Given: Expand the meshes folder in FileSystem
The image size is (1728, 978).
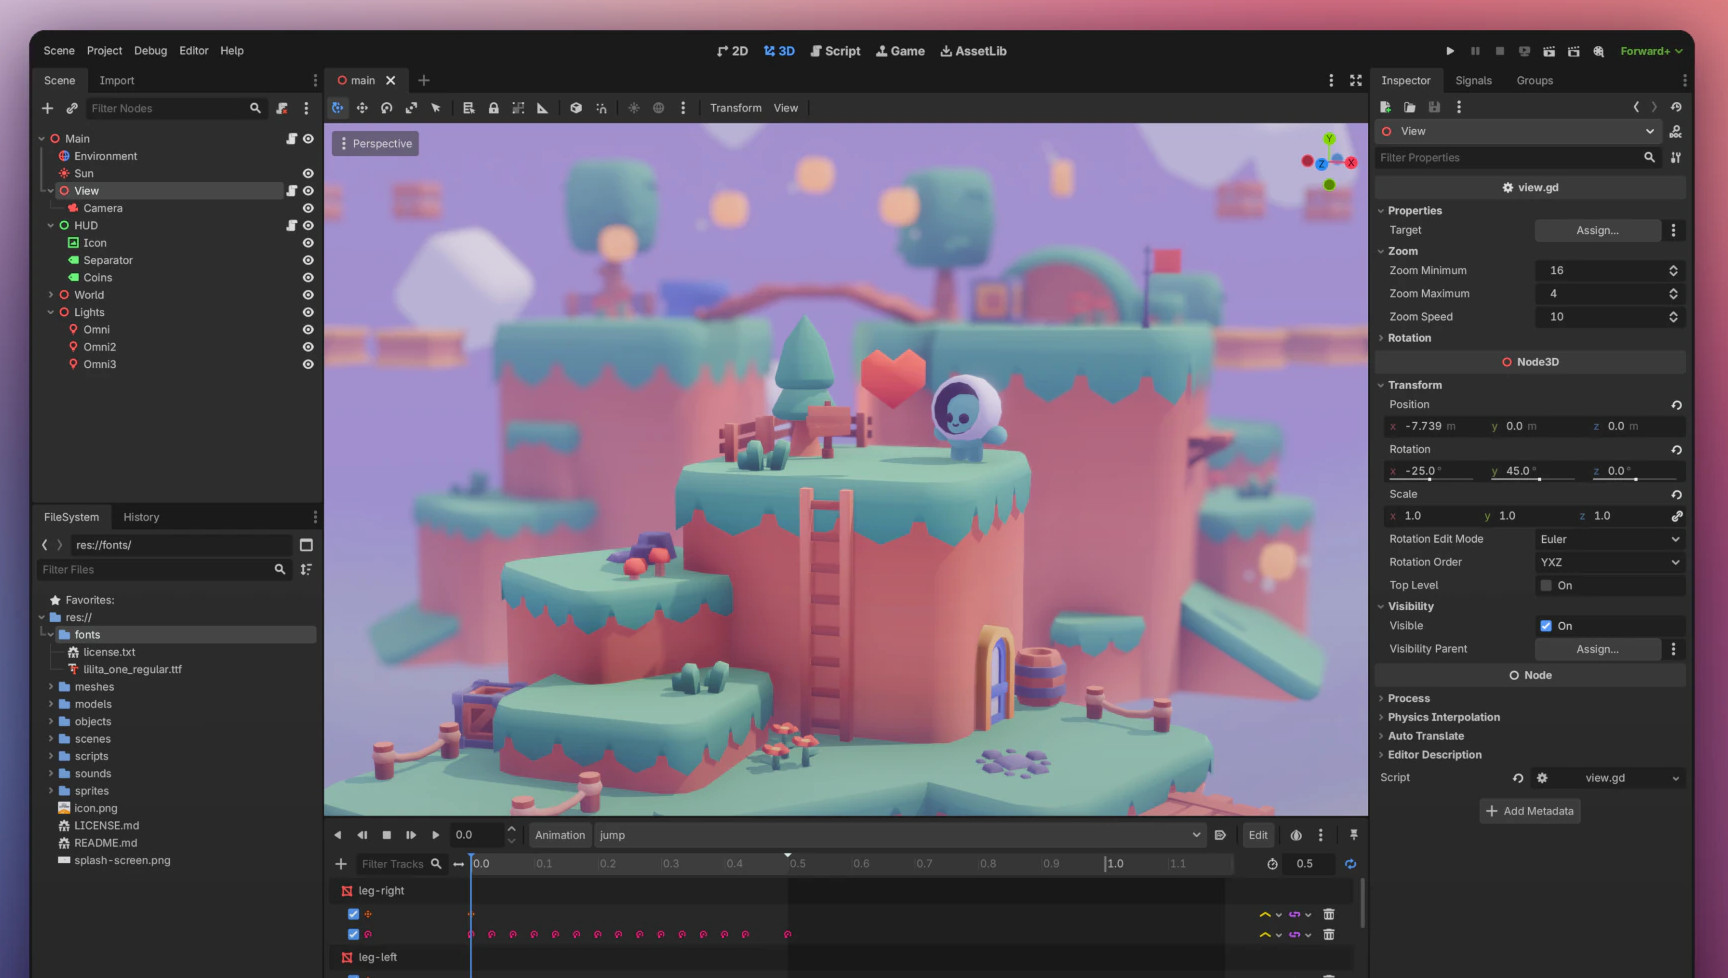Looking at the screenshot, I should [51, 687].
